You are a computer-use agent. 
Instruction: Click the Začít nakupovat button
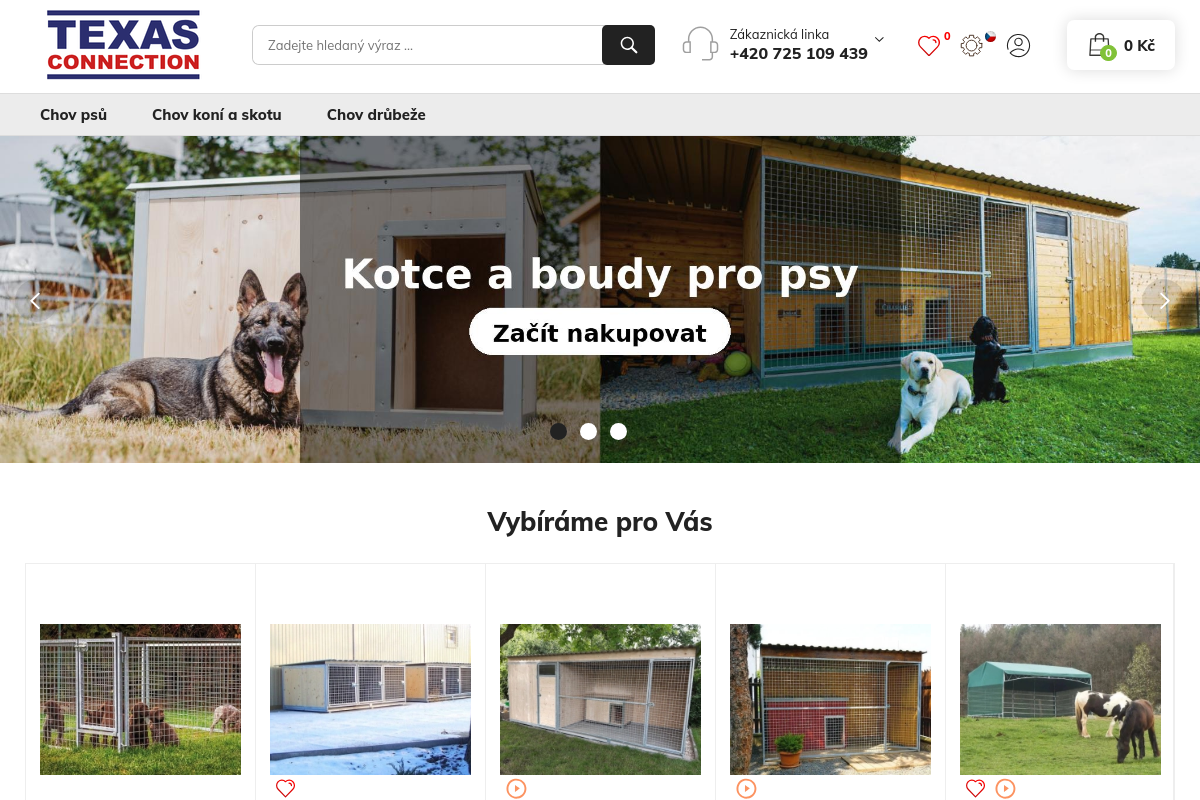600,332
